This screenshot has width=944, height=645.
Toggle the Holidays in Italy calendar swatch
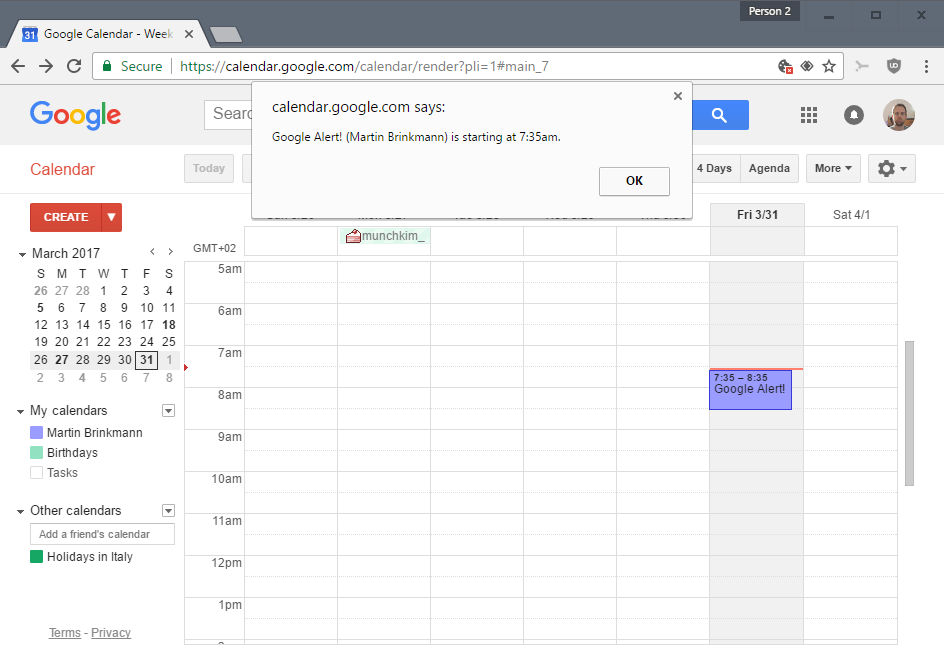36,556
